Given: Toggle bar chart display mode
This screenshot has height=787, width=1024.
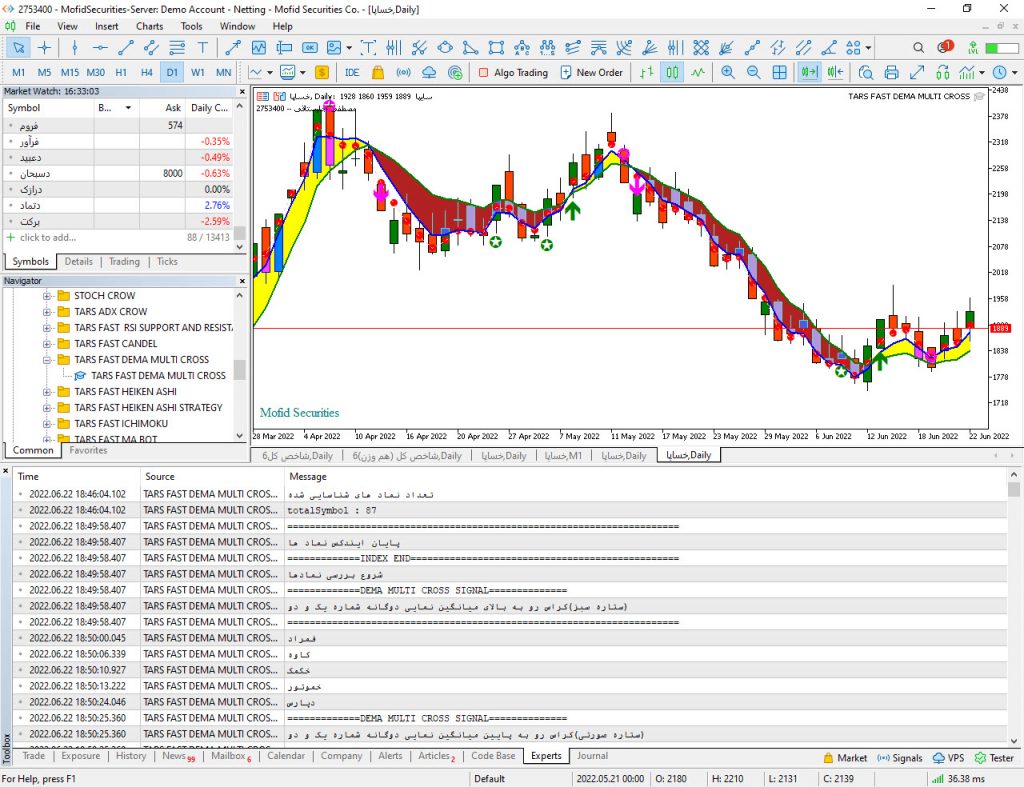Looking at the screenshot, I should click(x=647, y=72).
